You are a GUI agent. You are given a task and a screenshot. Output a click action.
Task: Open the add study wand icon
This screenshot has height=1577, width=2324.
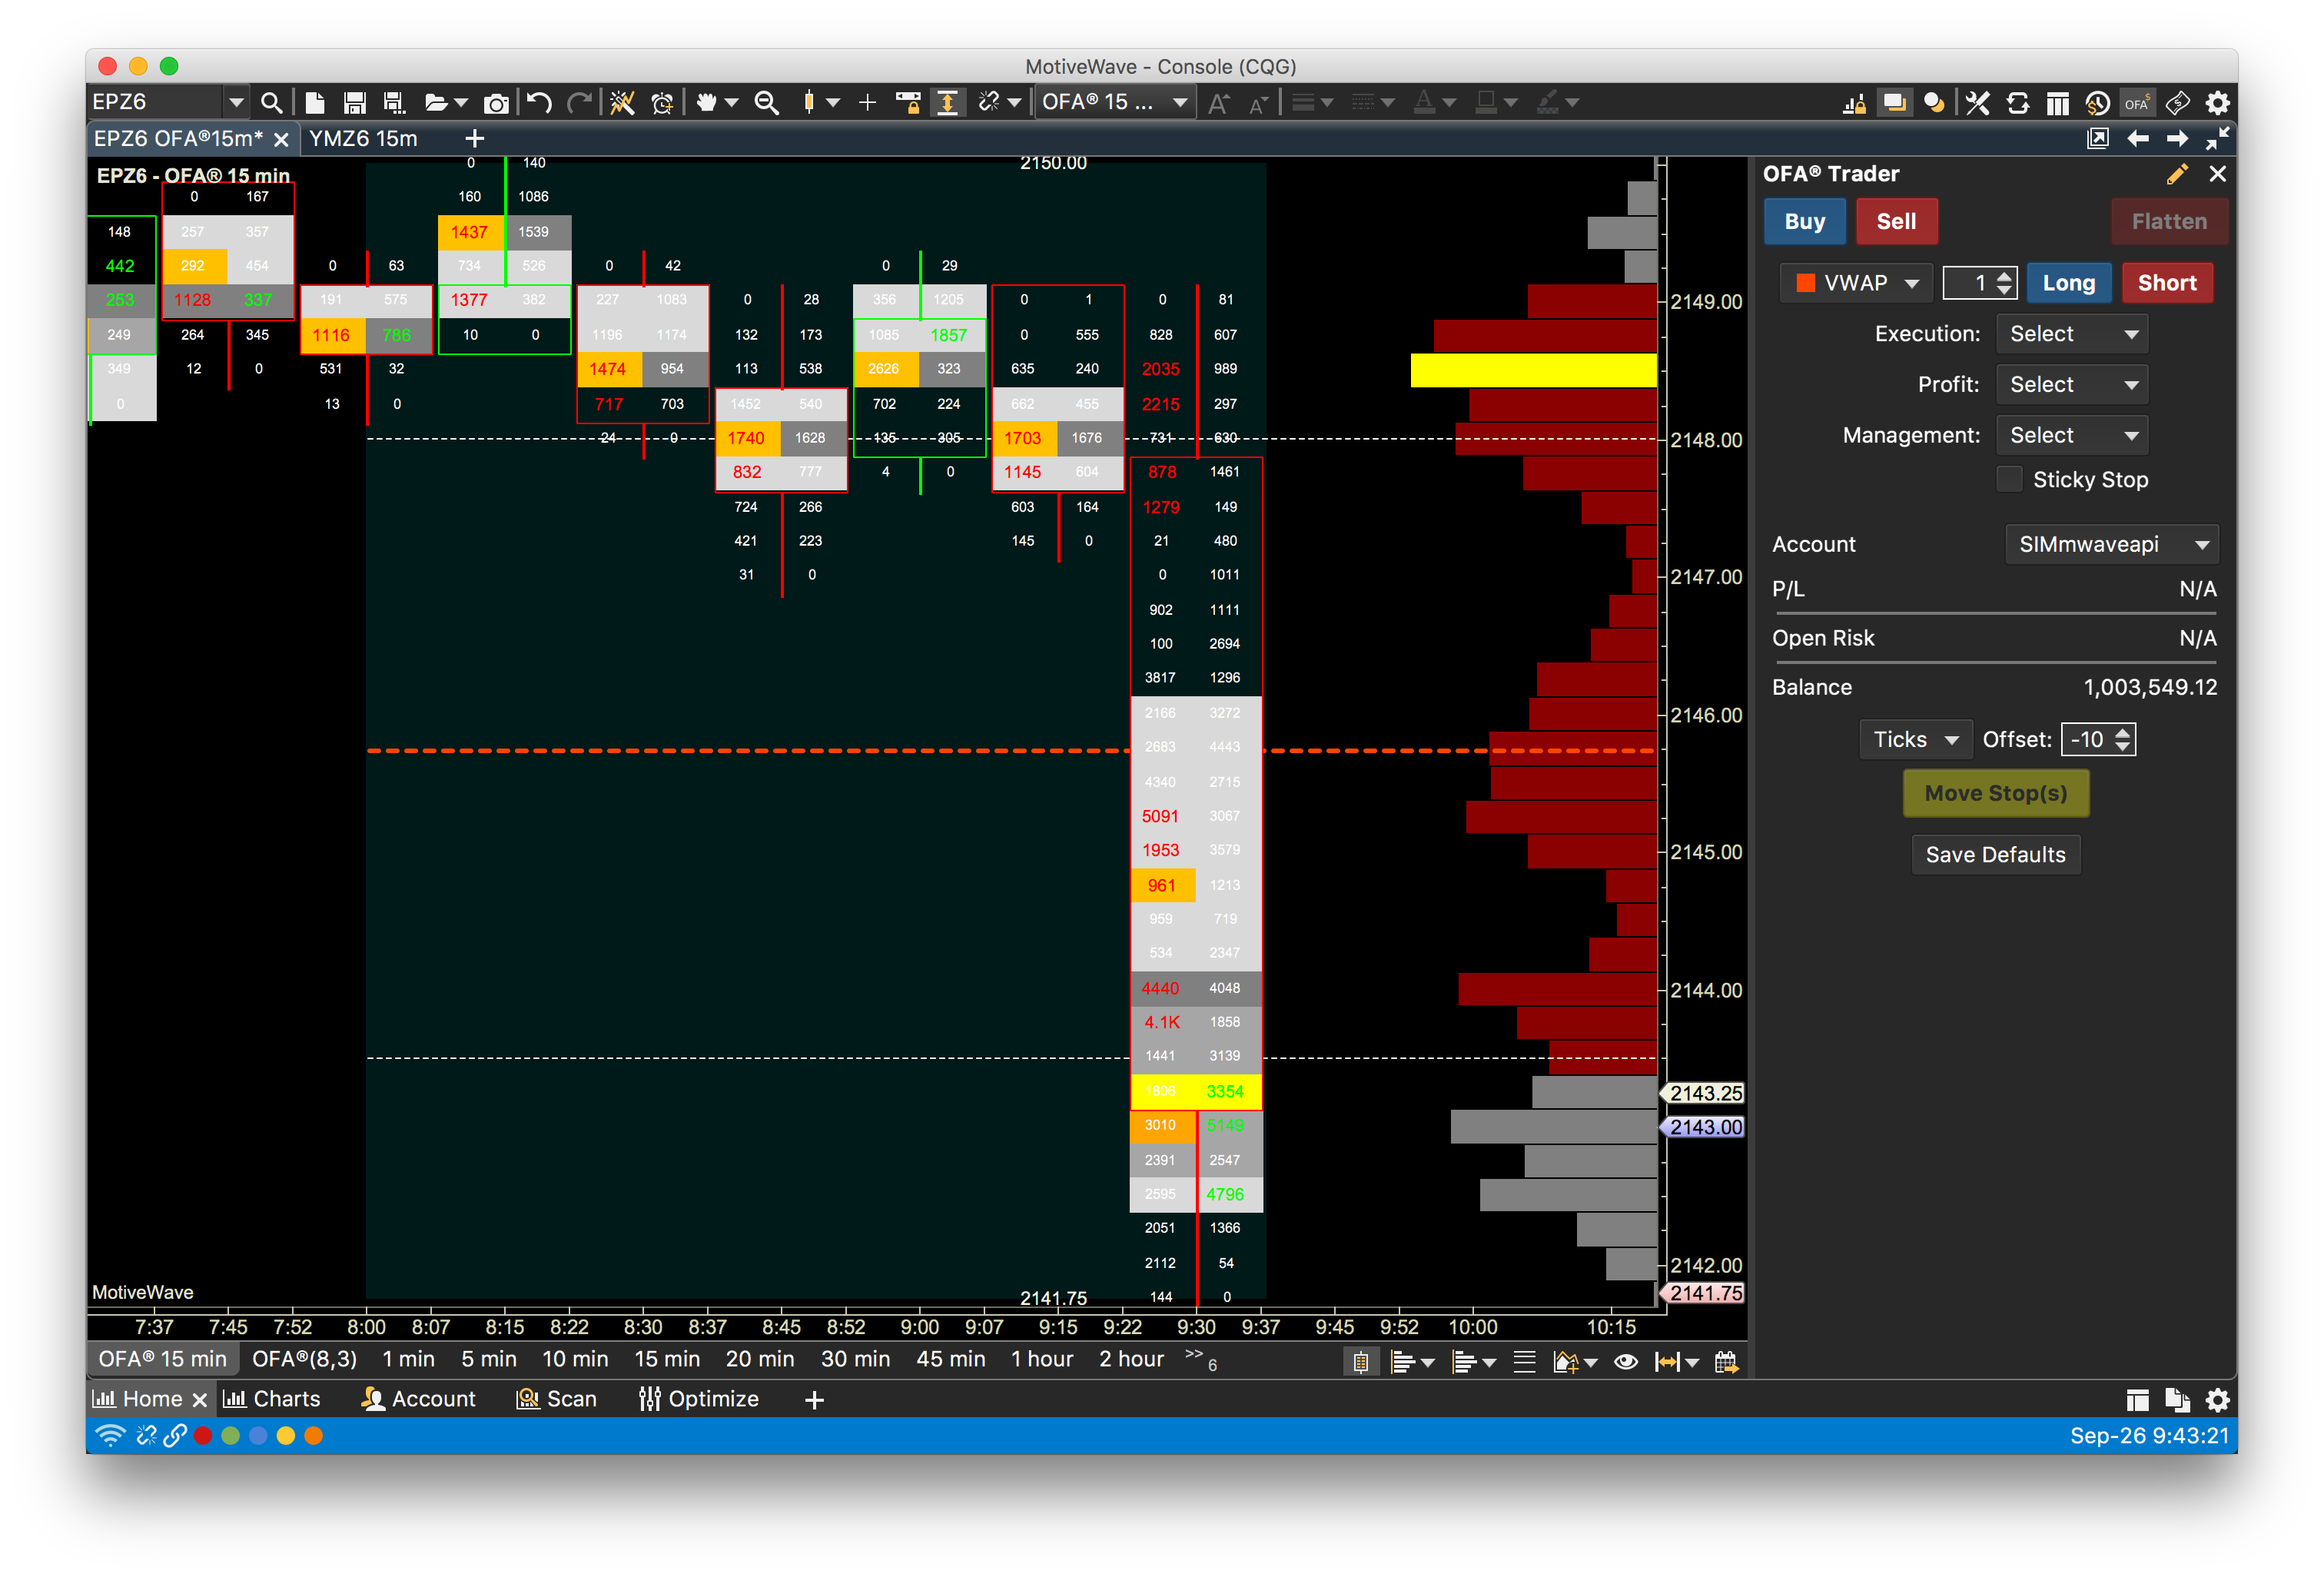click(622, 102)
